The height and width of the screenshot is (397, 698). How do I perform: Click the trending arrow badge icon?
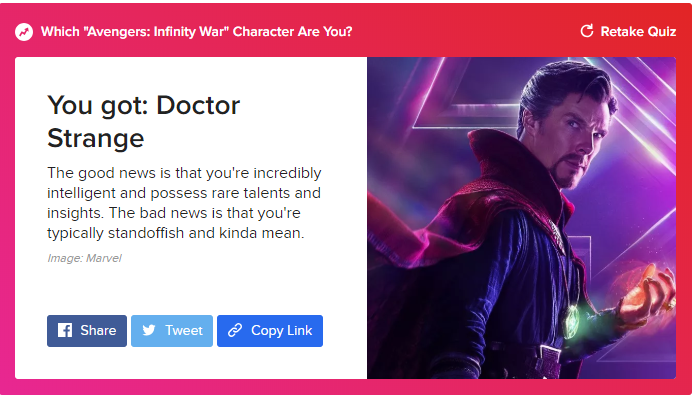tap(24, 32)
